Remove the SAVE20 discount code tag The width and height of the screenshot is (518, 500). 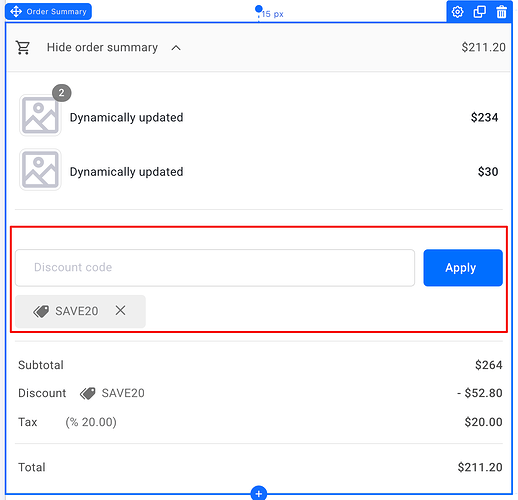(x=120, y=311)
